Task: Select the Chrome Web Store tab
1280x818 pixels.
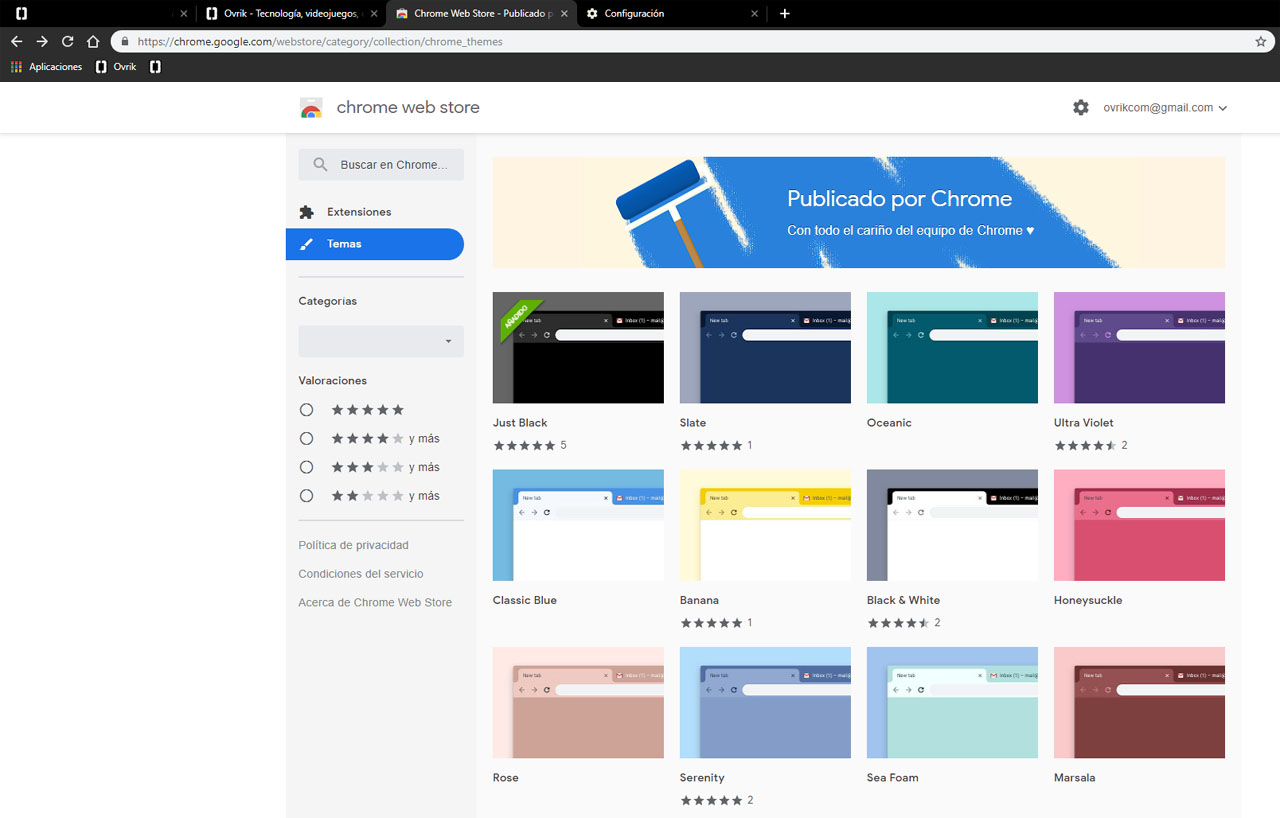Action: pyautogui.click(x=481, y=14)
